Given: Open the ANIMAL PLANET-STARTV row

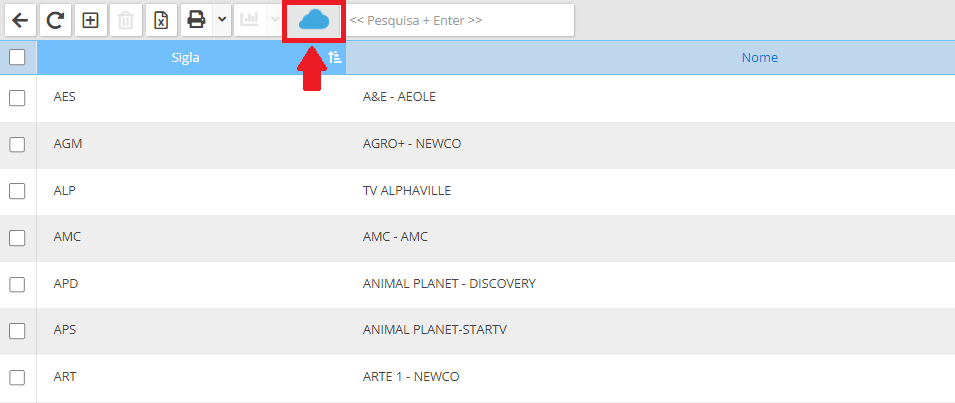Looking at the screenshot, I should pyautogui.click(x=478, y=331).
